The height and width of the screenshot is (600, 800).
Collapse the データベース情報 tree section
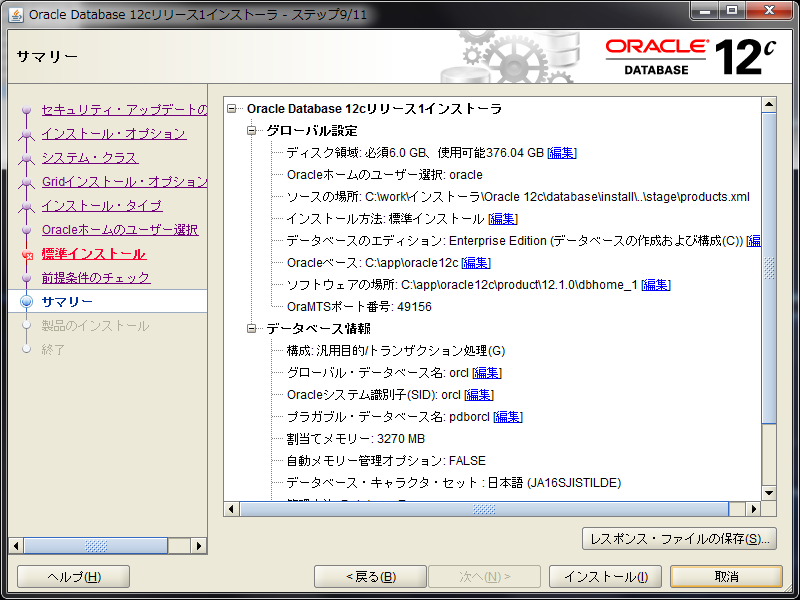pyautogui.click(x=252, y=328)
